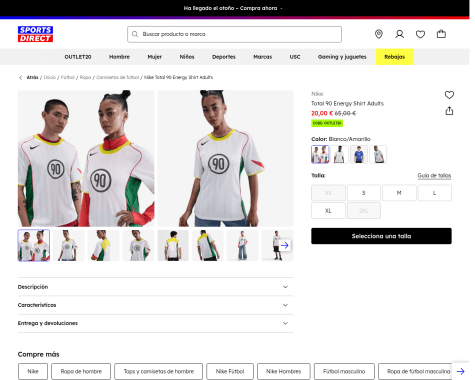Click the green CODE OUTLET20 badge
Image resolution: width=475 pixels, height=380 pixels.
point(327,123)
